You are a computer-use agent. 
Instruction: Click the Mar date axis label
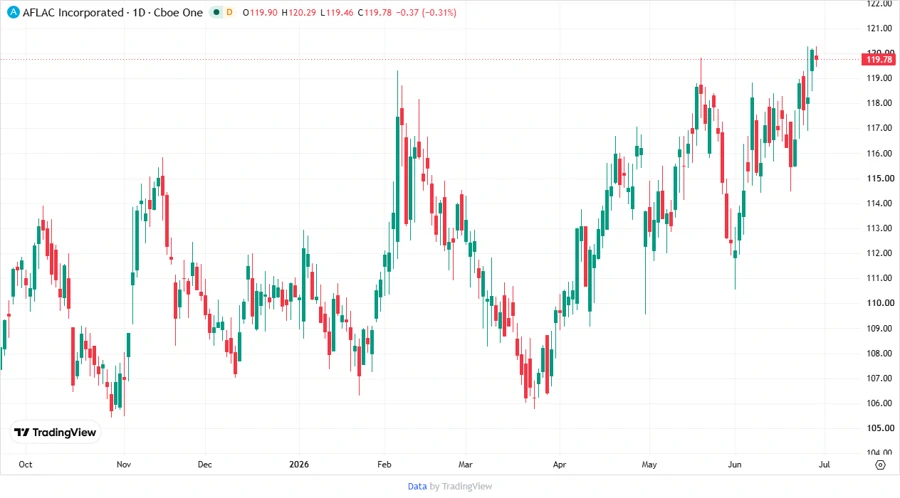pos(465,464)
